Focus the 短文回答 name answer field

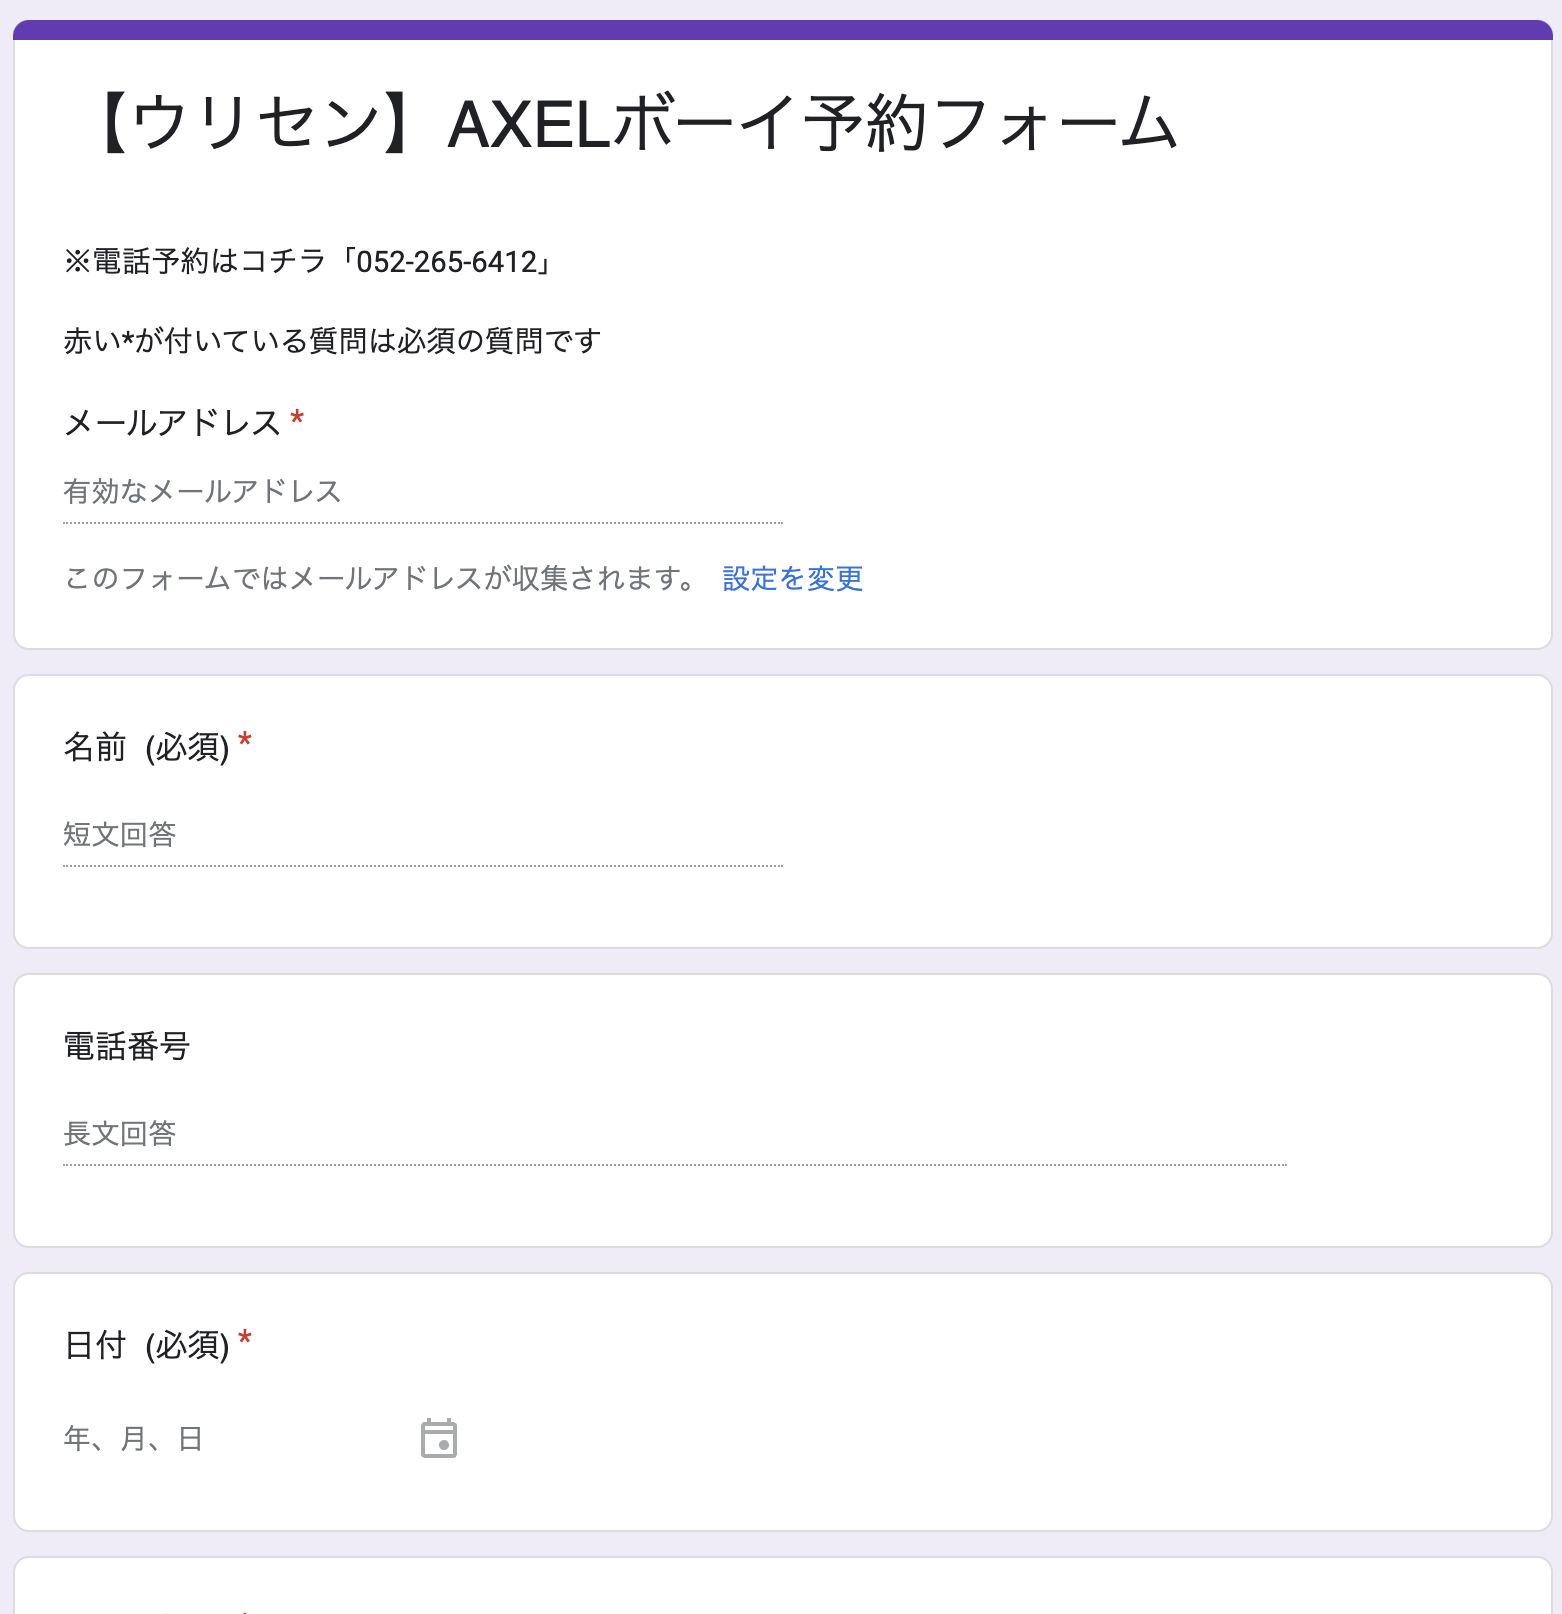pyautogui.click(x=422, y=835)
